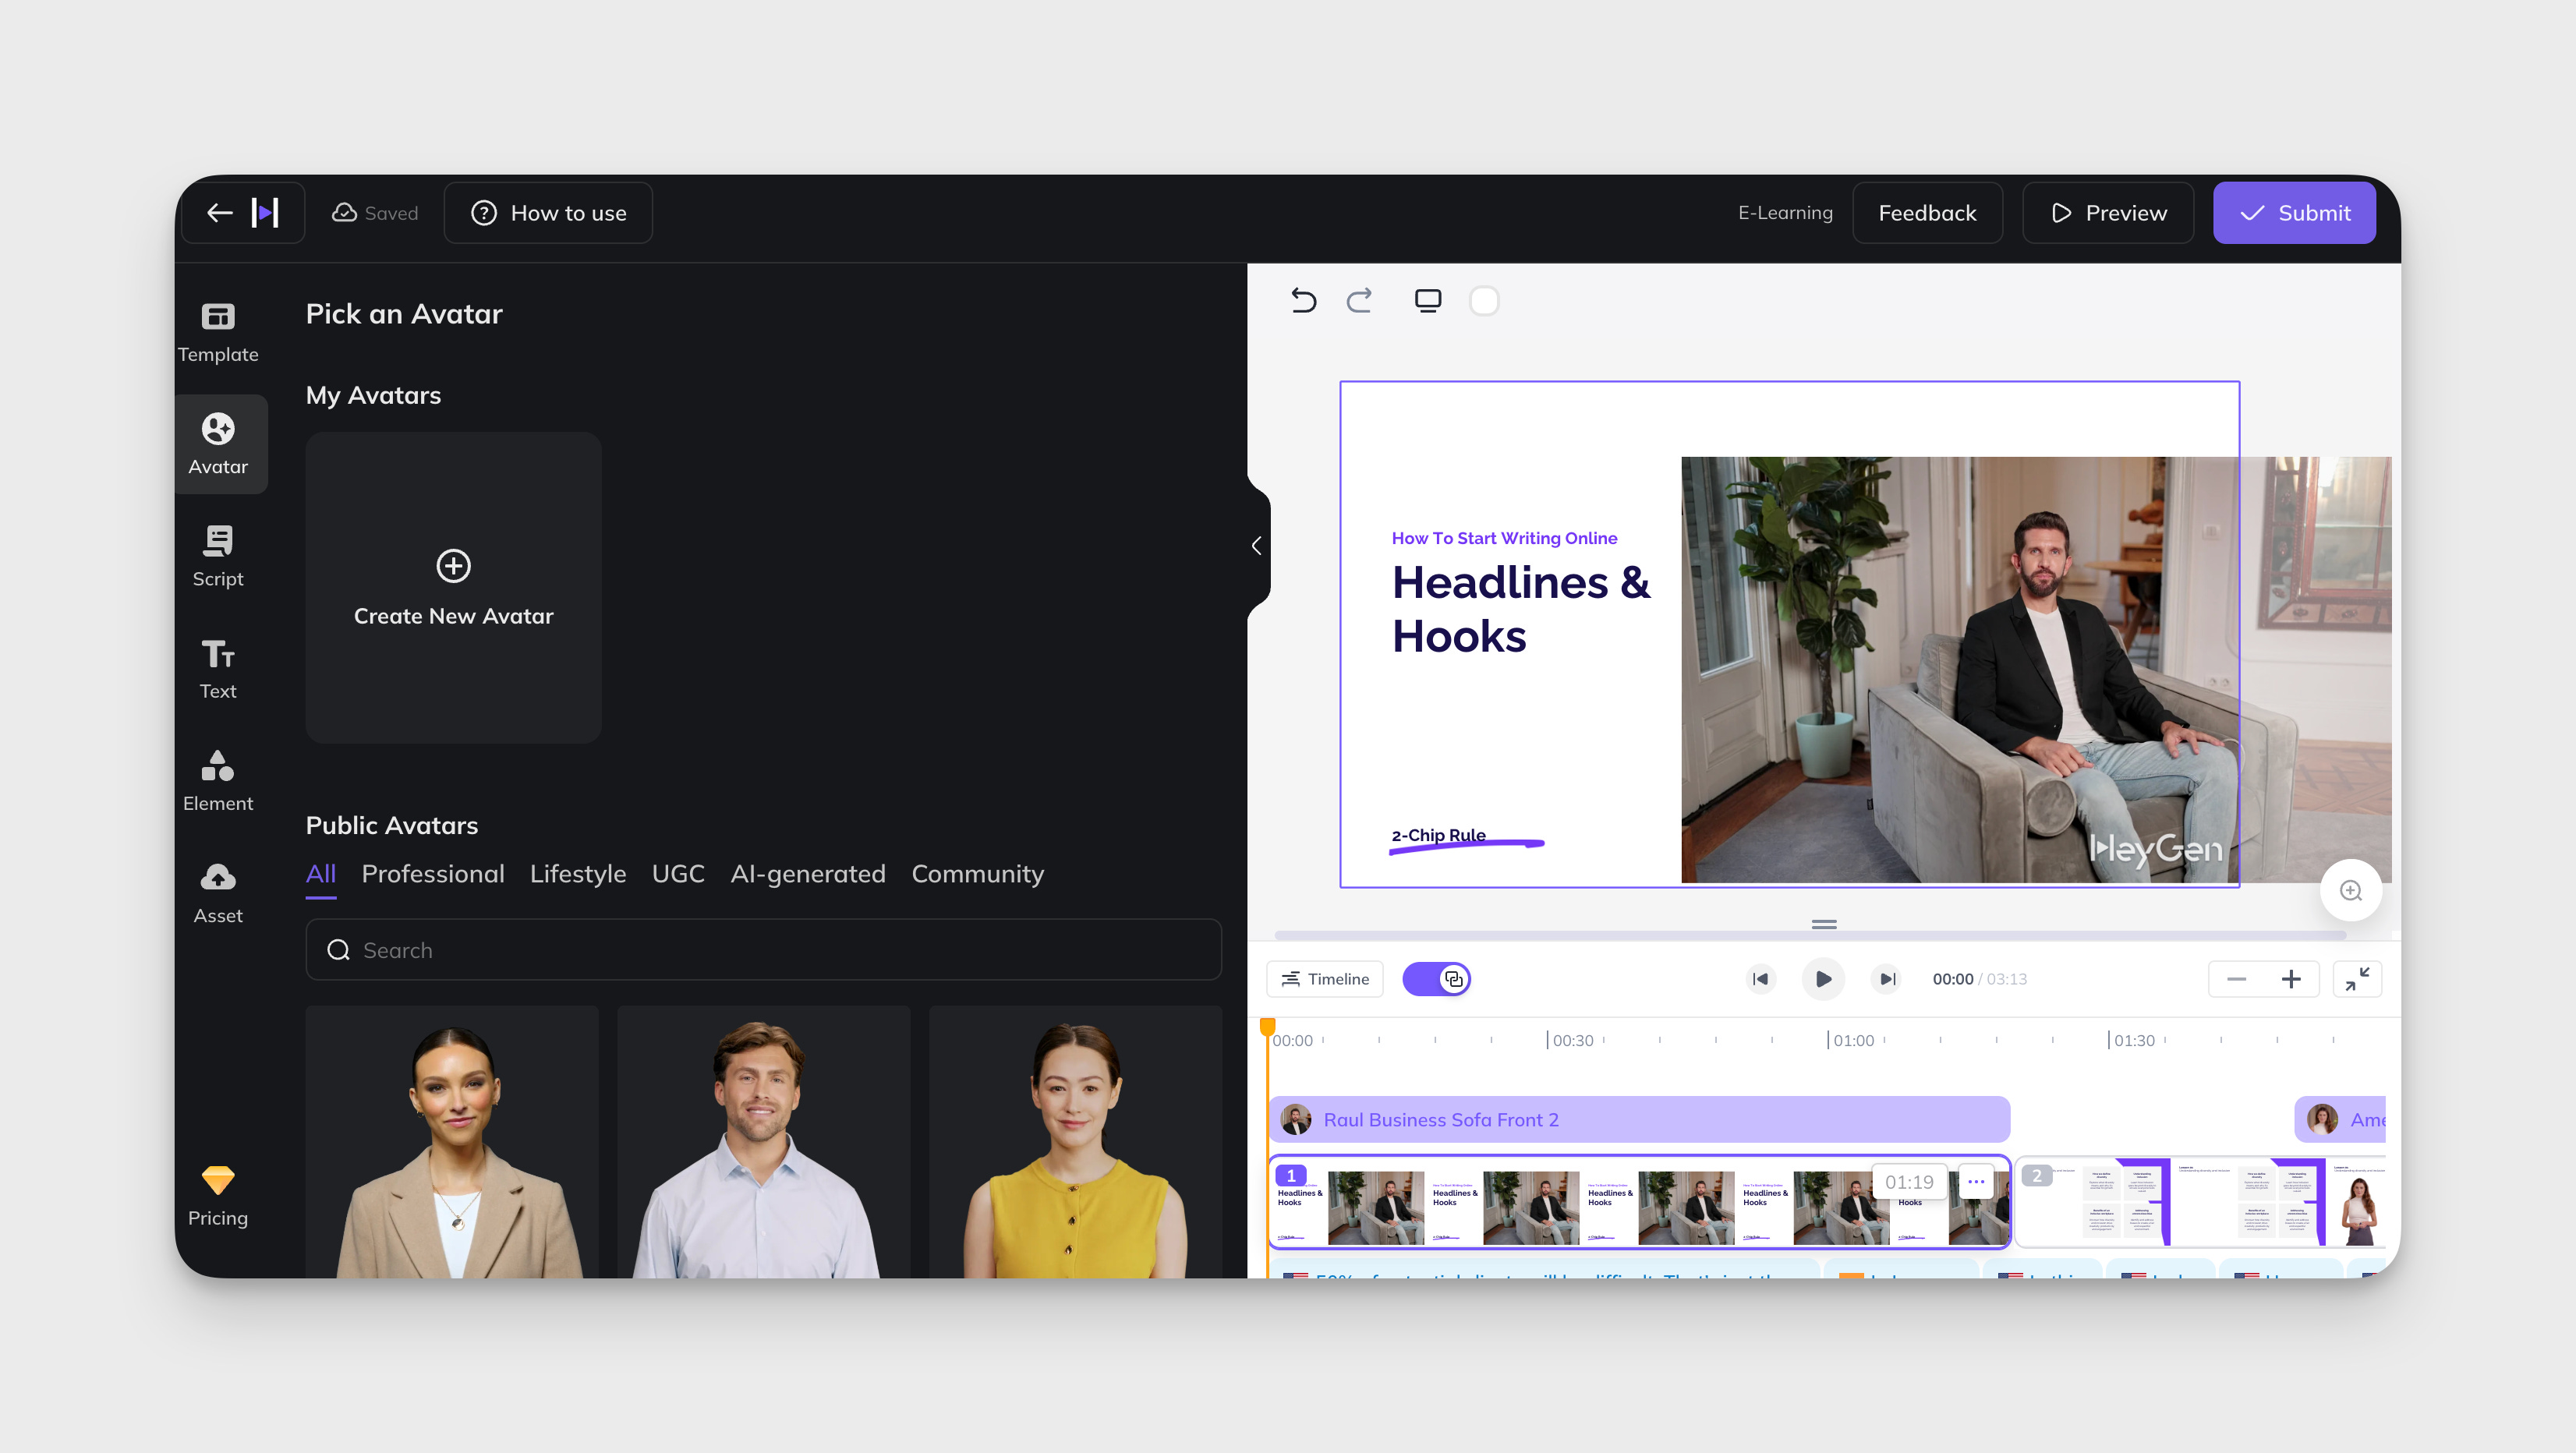This screenshot has width=2576, height=1453.
Task: Click into the avatar Search field
Action: coord(763,949)
